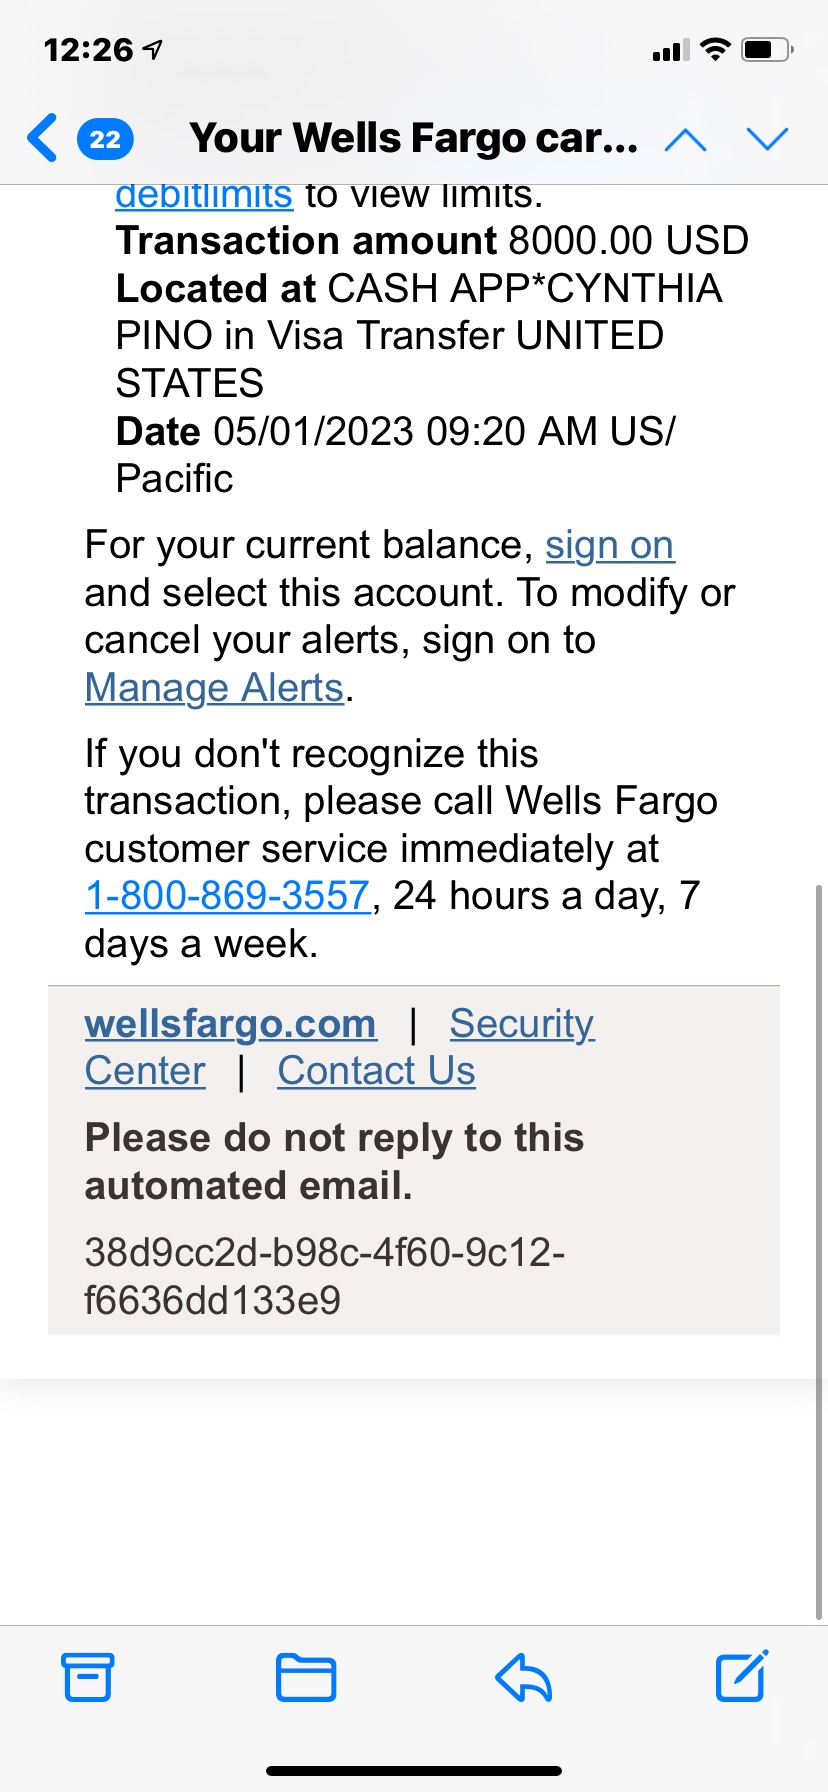Open the debitlimits link
This screenshot has height=1792, width=828.
click(204, 196)
